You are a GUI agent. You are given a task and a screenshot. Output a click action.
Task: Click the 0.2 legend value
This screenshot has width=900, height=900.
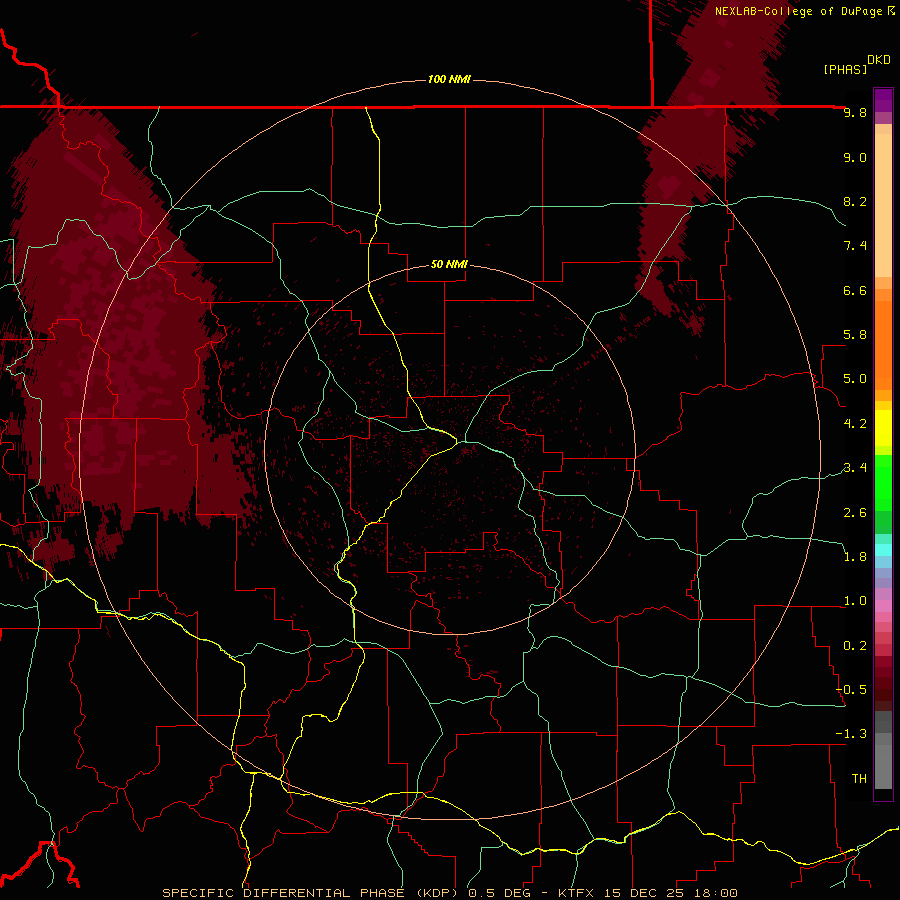[x=855, y=646]
